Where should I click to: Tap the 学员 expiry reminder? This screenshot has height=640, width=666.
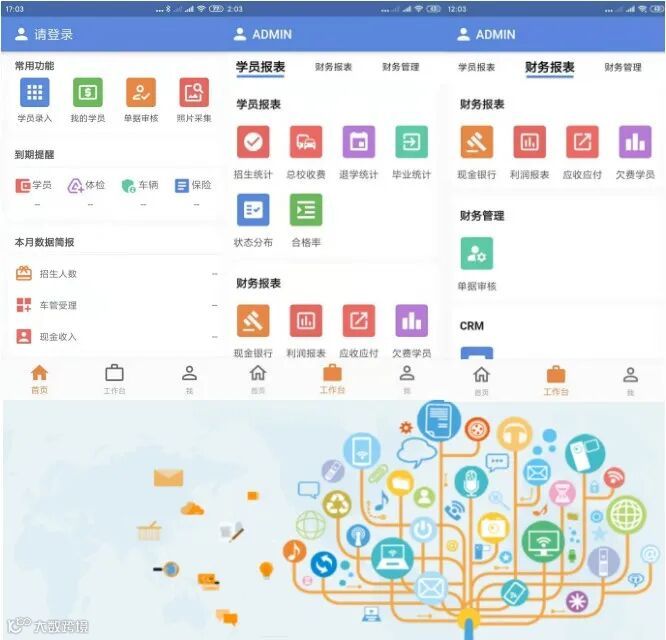(x=34, y=186)
